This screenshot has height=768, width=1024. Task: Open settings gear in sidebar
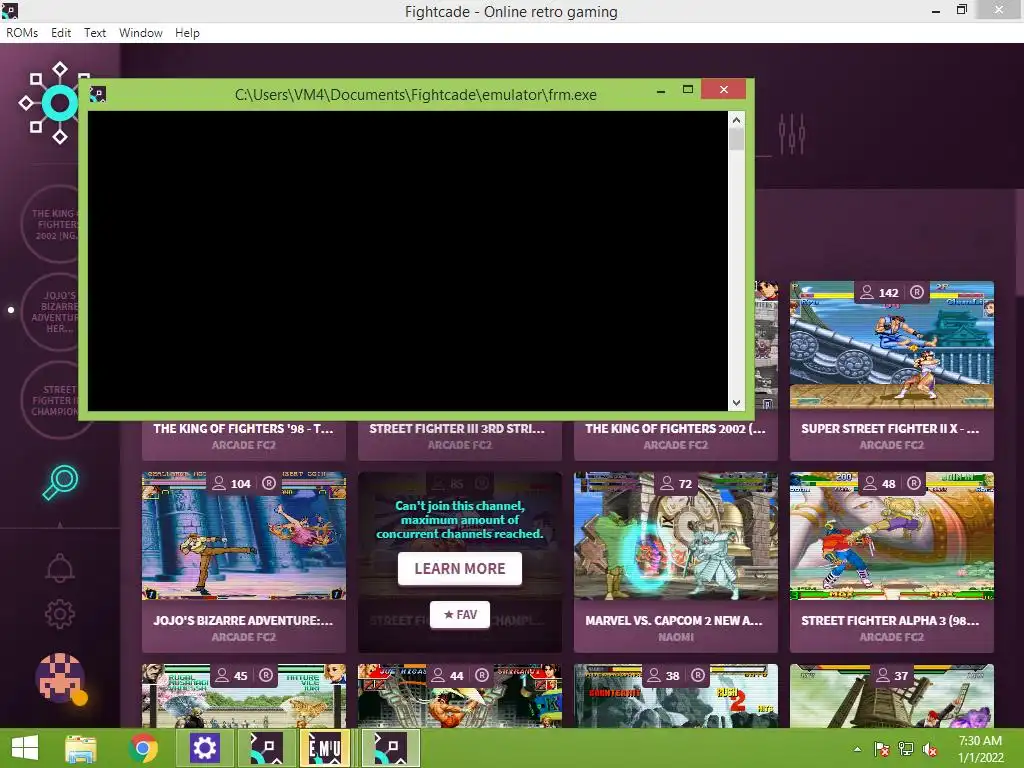[x=59, y=614]
